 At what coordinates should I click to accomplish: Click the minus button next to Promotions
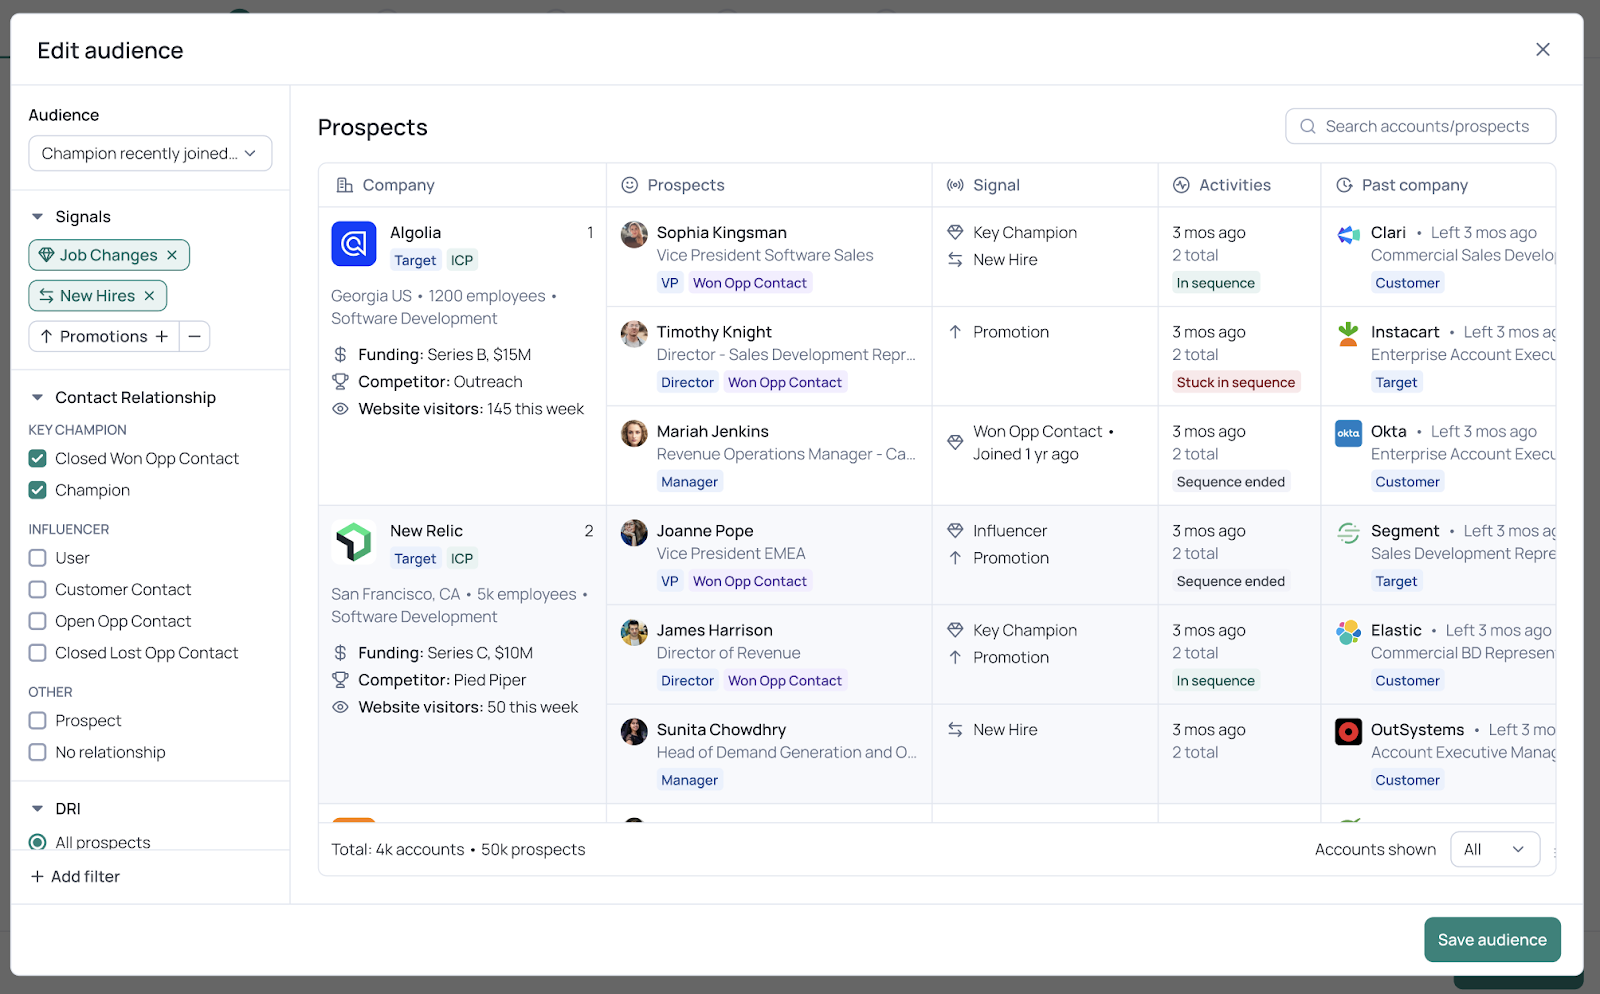[x=195, y=337]
